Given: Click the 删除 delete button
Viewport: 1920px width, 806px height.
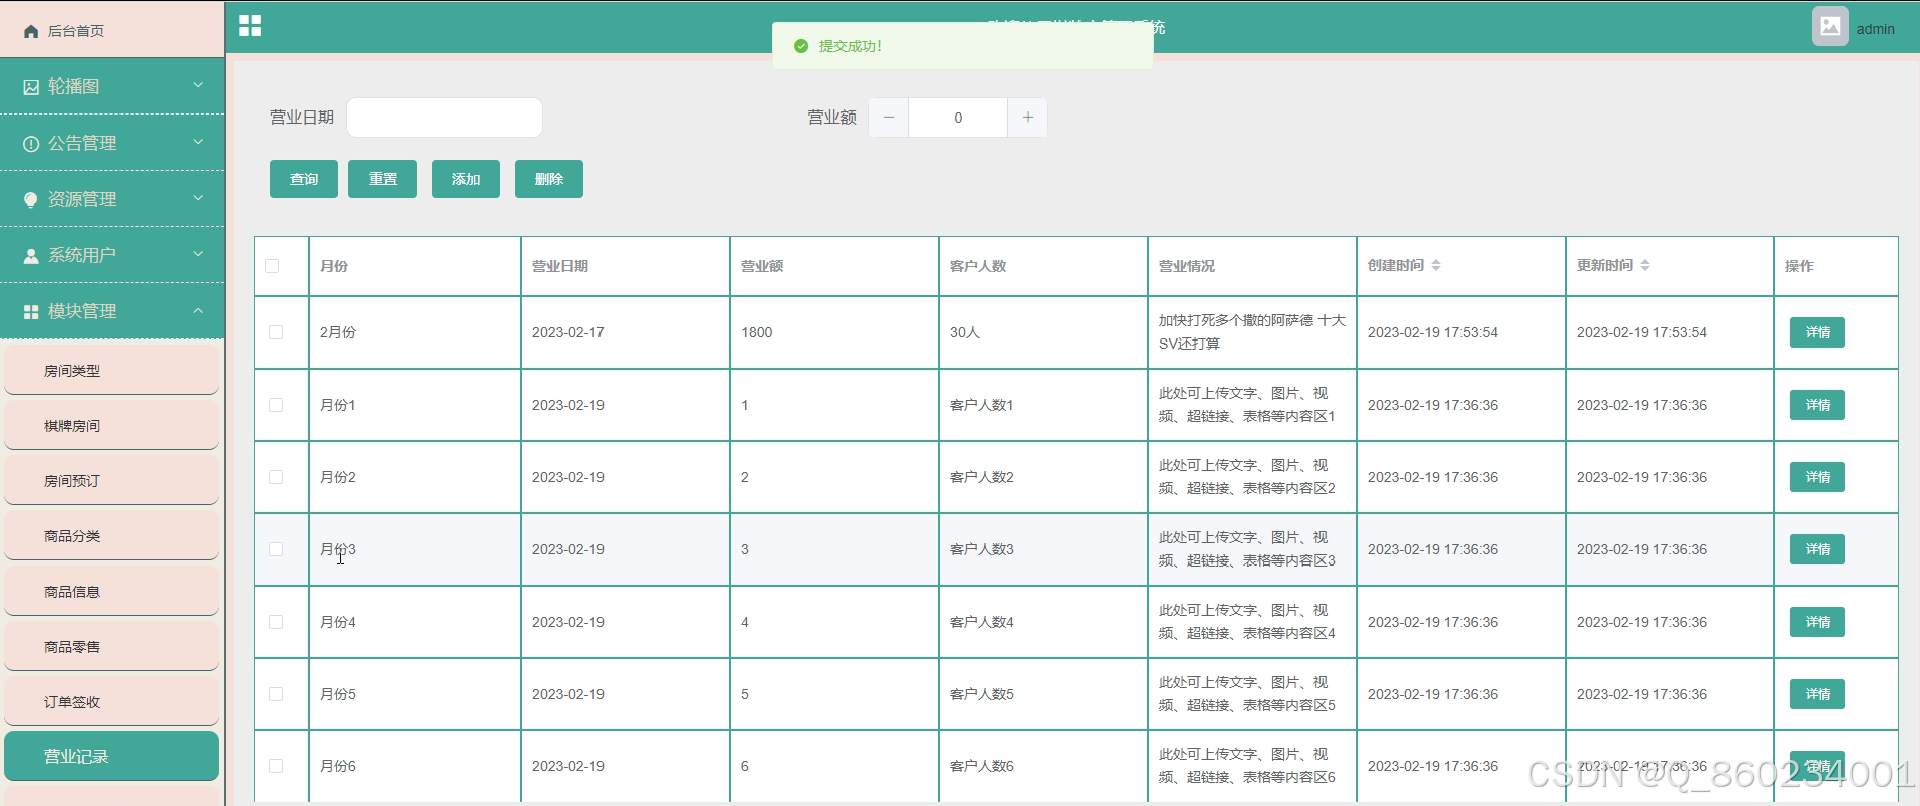Looking at the screenshot, I should click(x=549, y=179).
